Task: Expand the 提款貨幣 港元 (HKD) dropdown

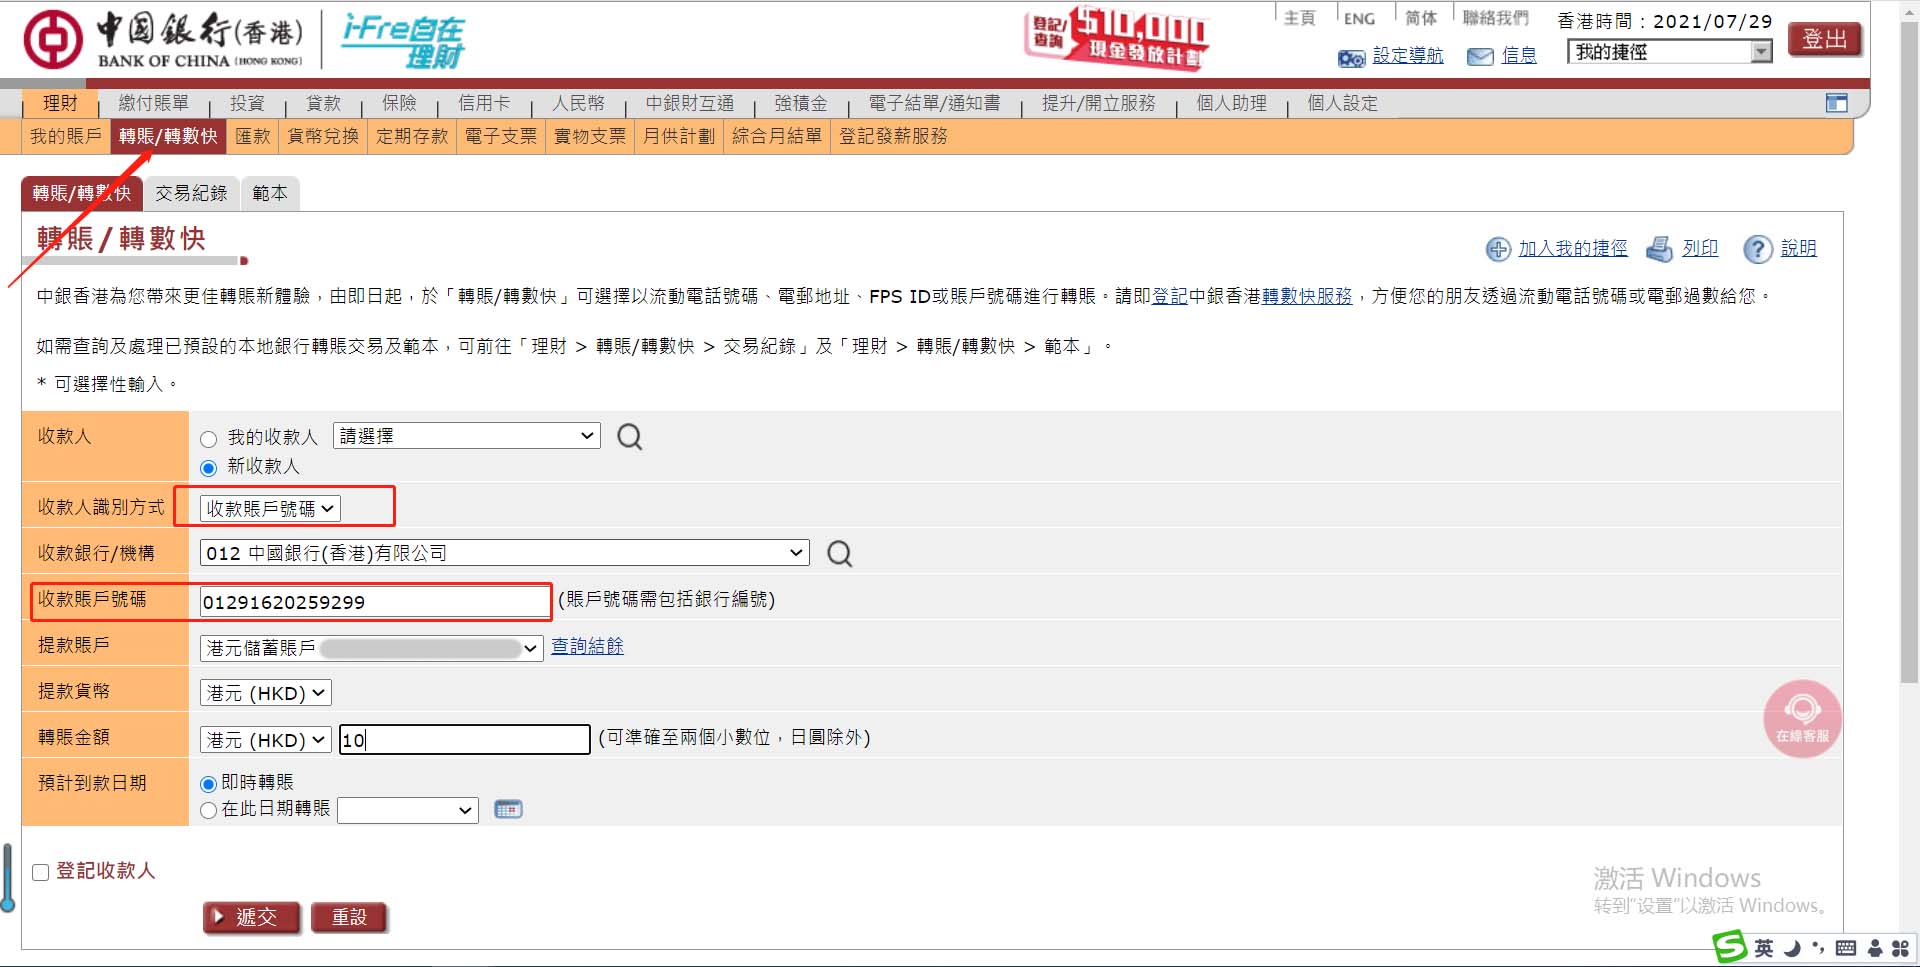Action: click(x=266, y=693)
